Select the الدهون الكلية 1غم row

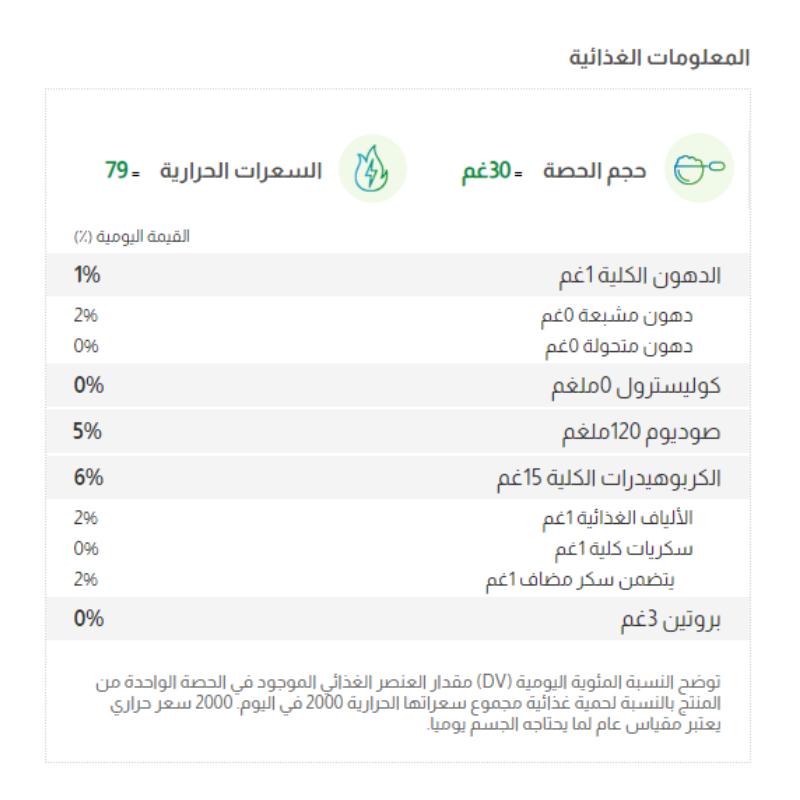point(638,276)
